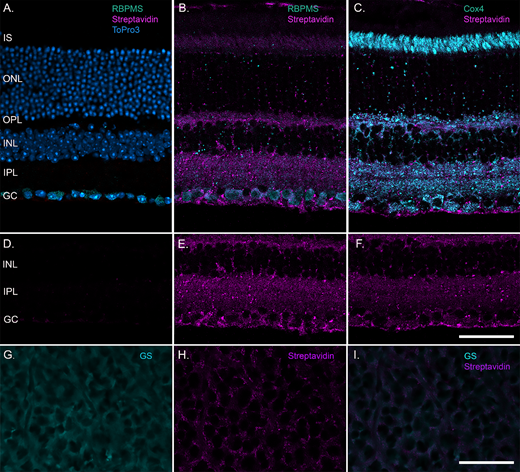Click the RBPMS label in panel A

[127, 9]
